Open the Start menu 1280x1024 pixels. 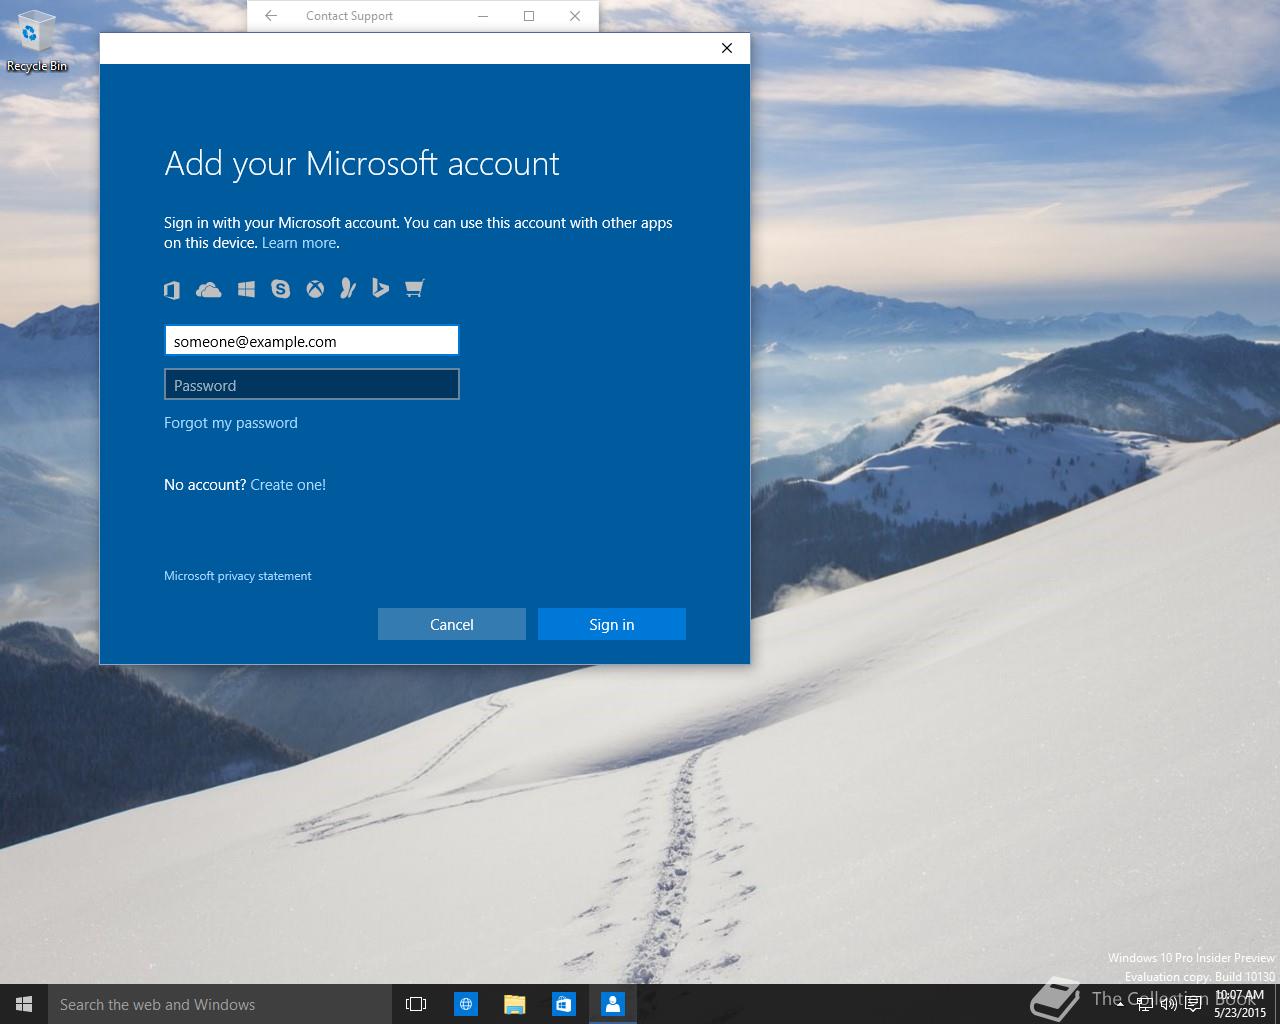pos(24,1004)
